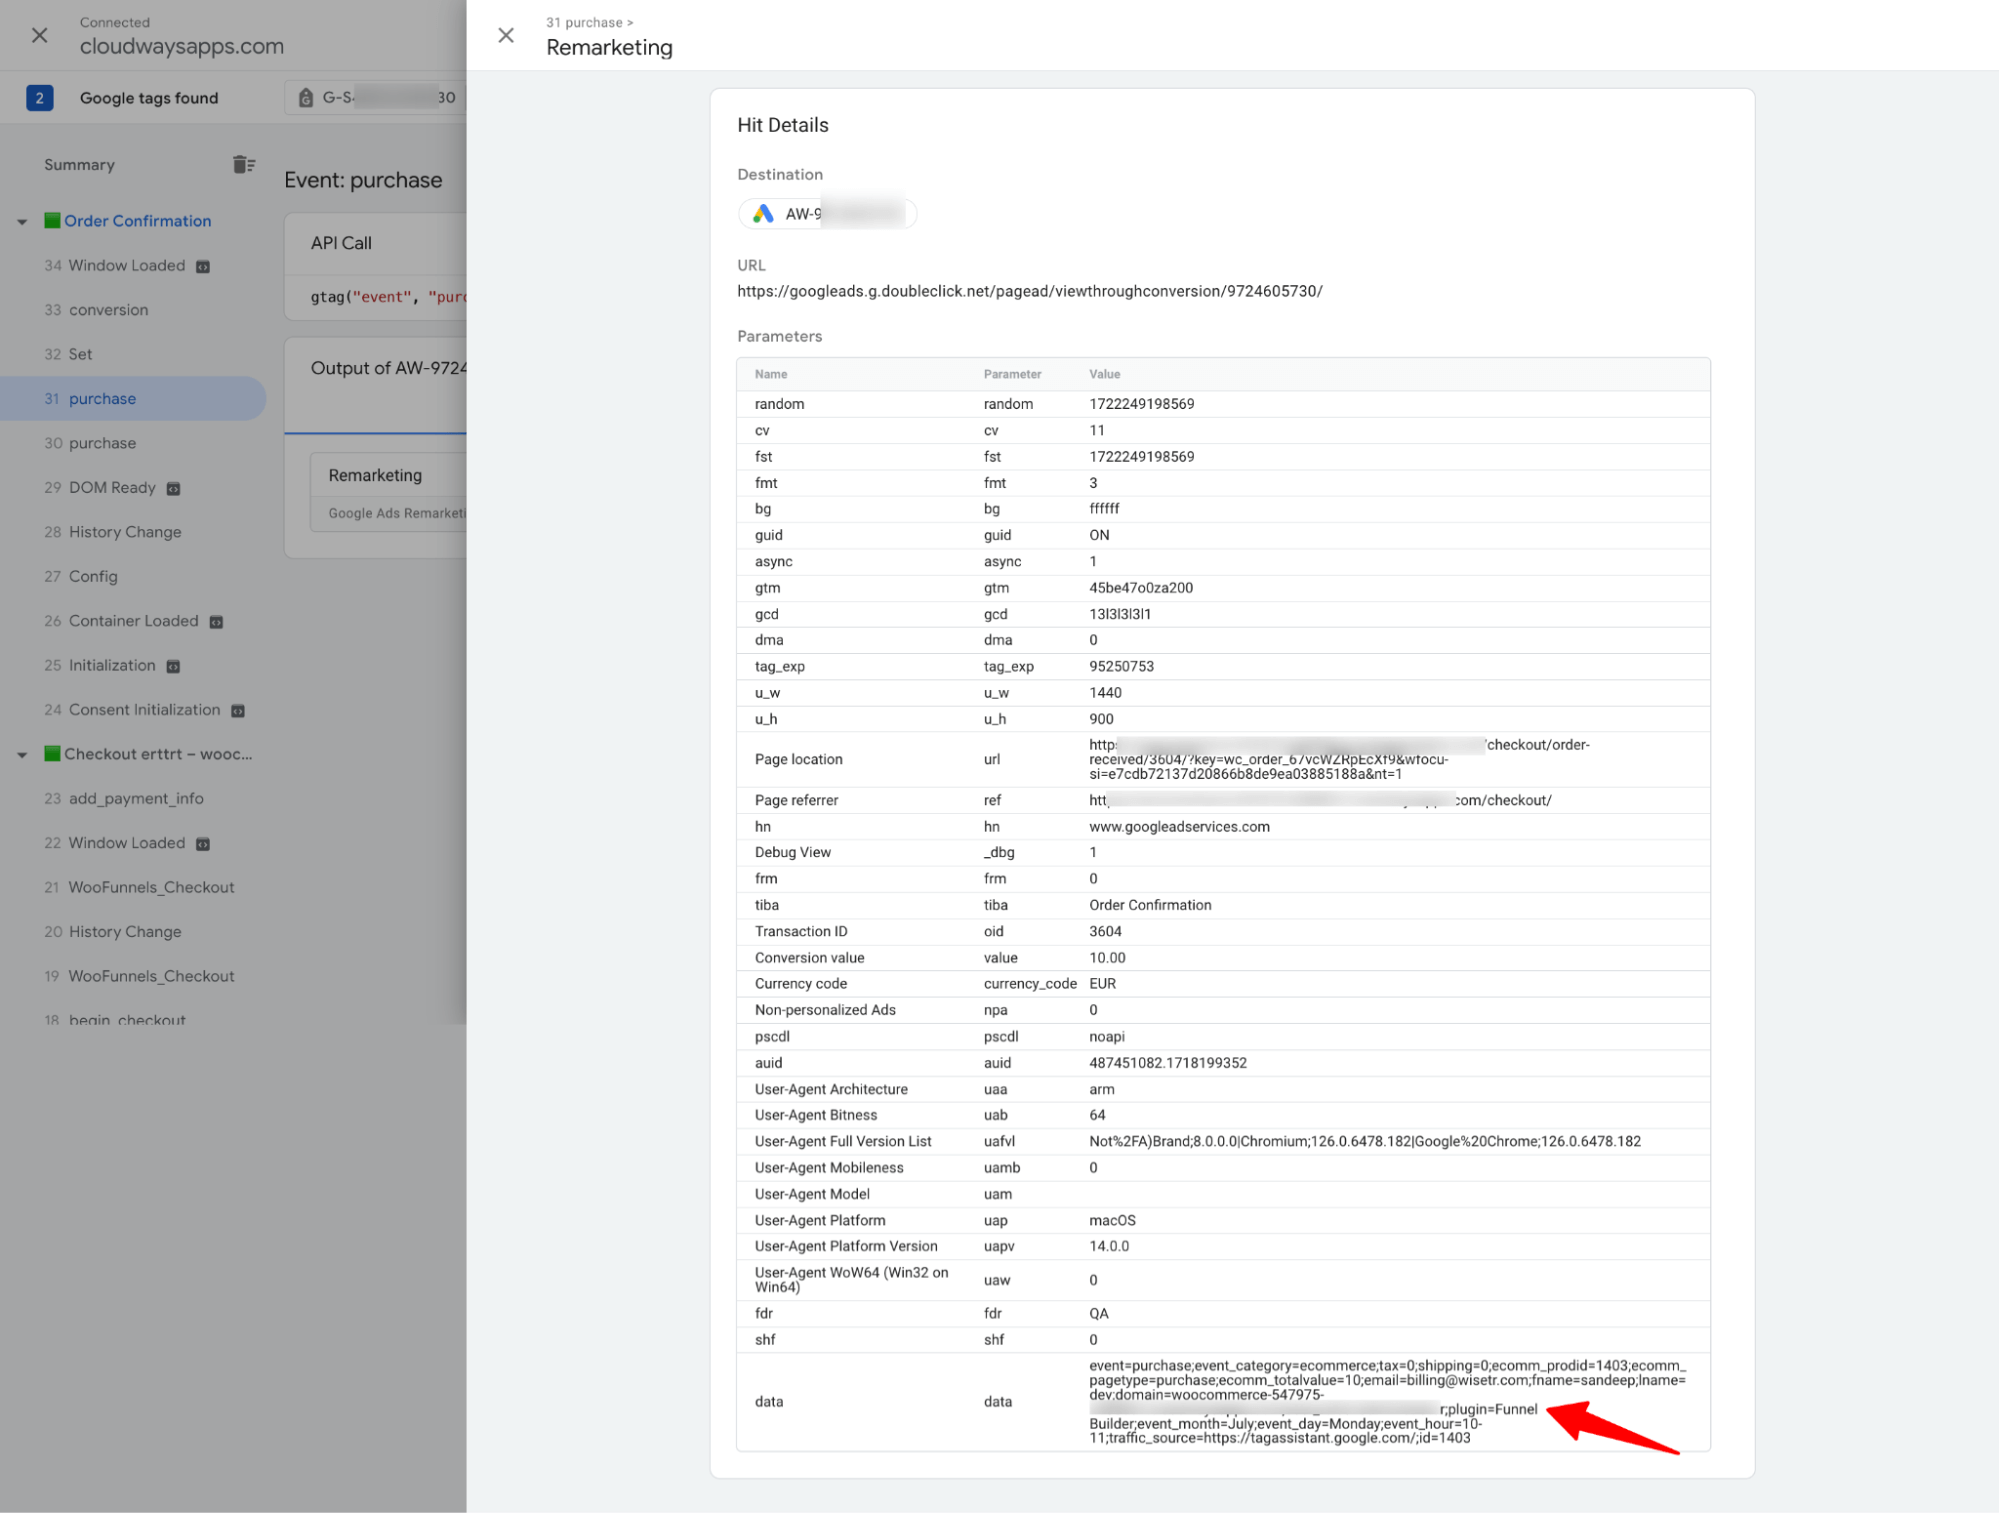Collapse the Order Confirmation page group

point(22,221)
